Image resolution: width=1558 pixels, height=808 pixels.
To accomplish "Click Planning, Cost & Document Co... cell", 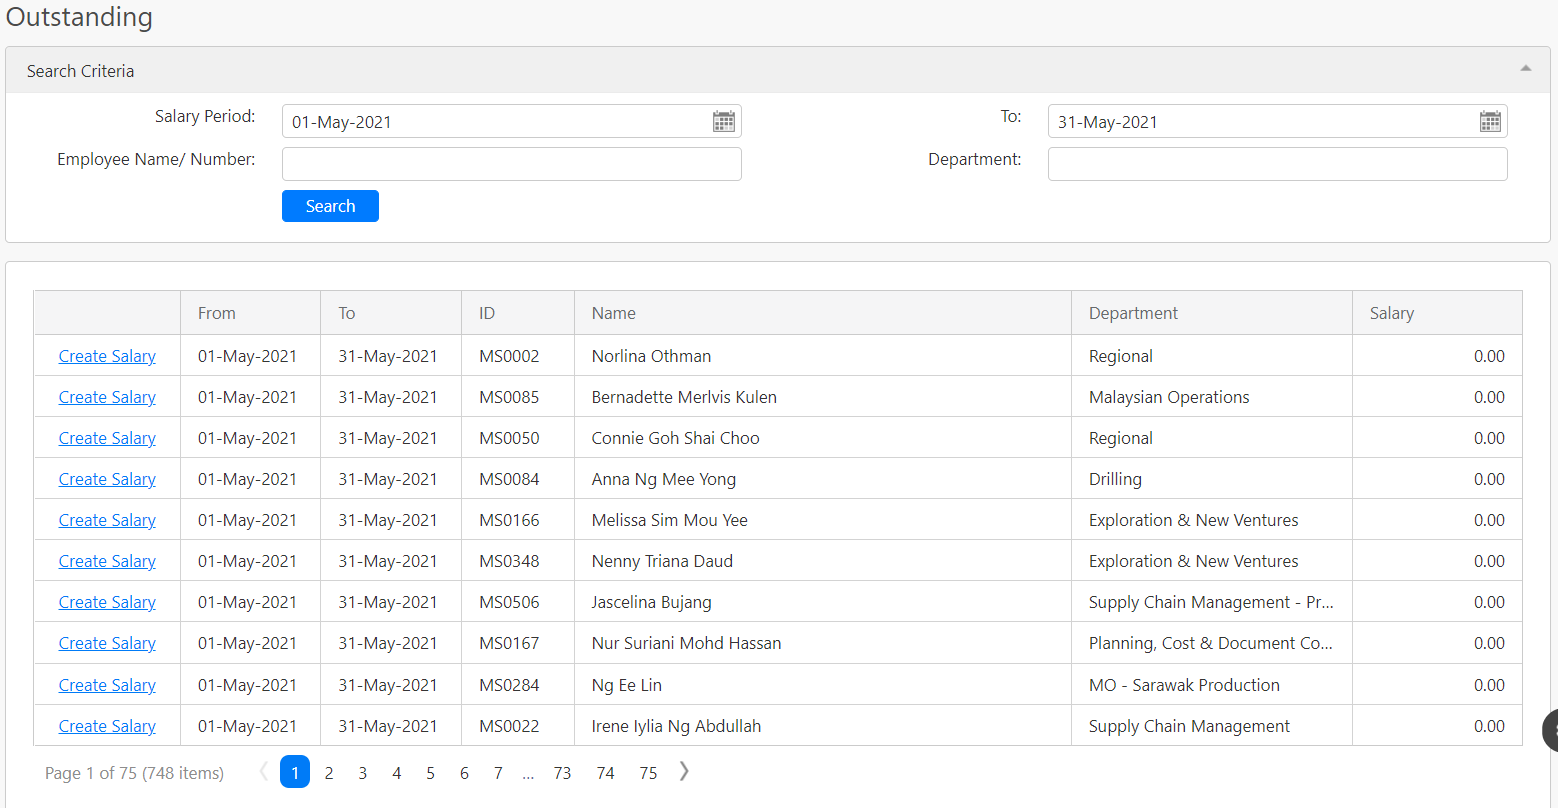I will pos(1212,643).
